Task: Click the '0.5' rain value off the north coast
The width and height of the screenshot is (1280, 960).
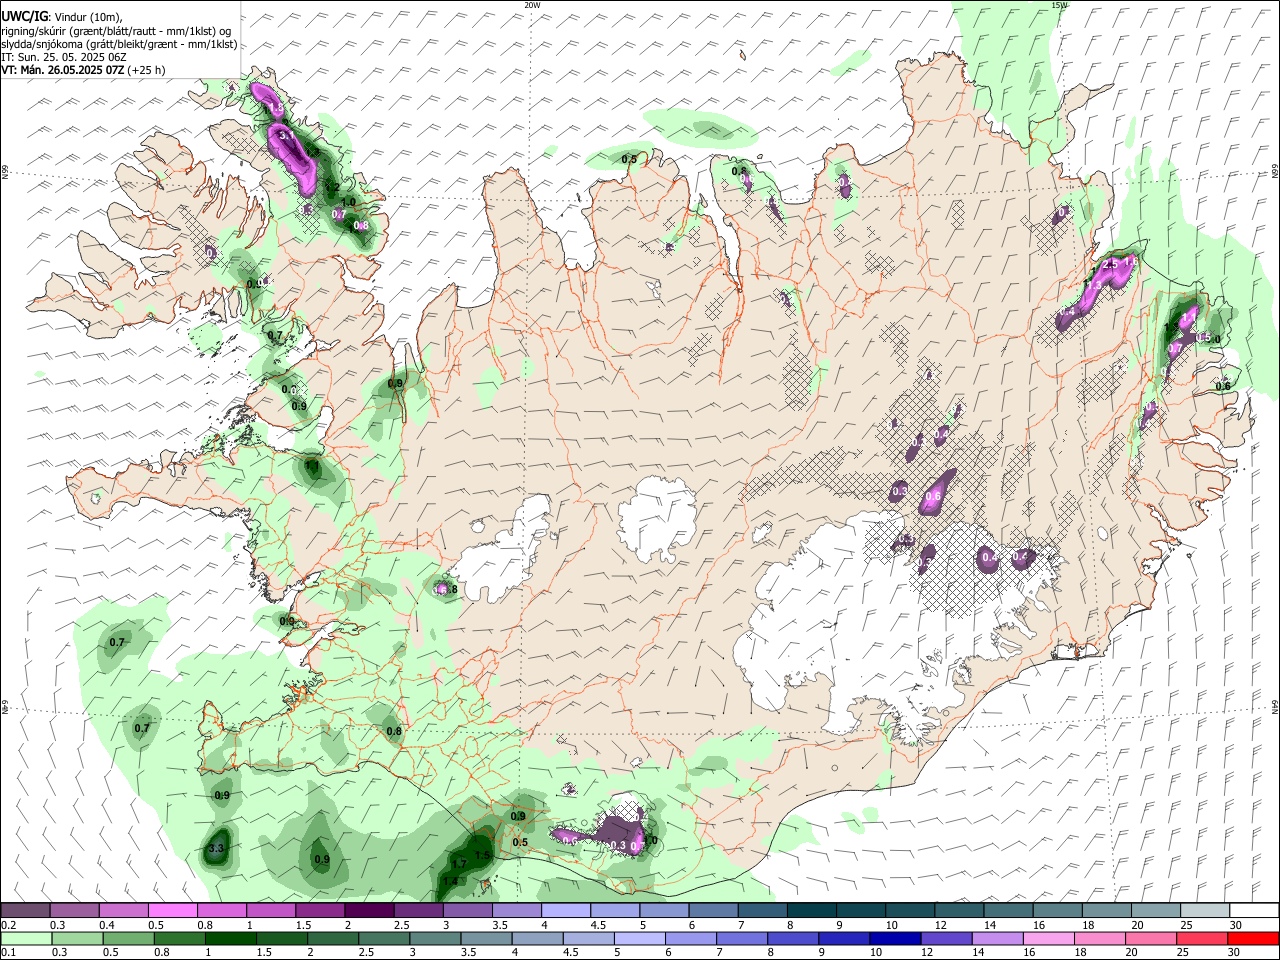Action: (x=630, y=159)
